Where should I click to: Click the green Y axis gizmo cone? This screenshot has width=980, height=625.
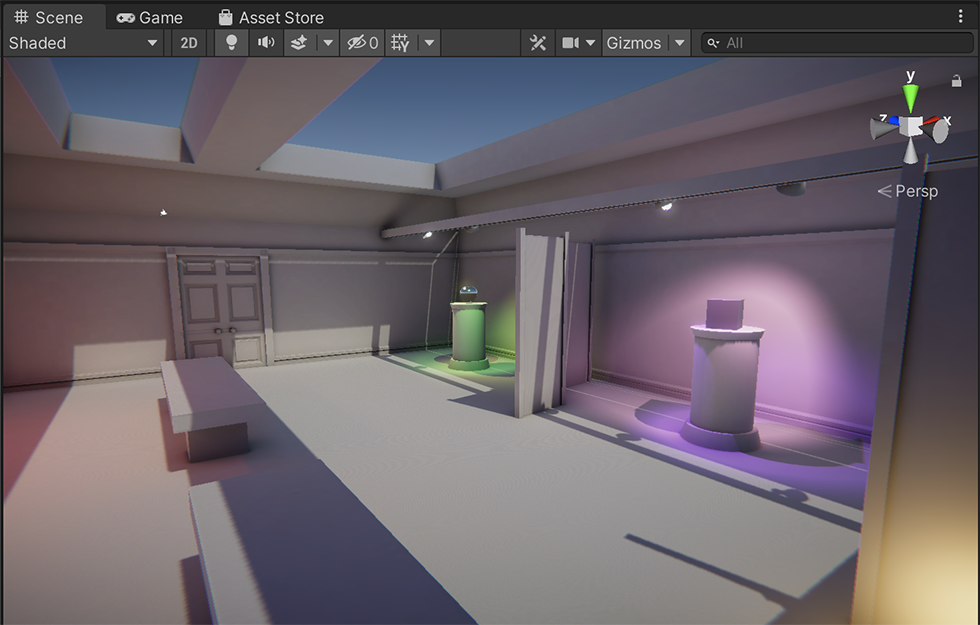pyautogui.click(x=910, y=97)
